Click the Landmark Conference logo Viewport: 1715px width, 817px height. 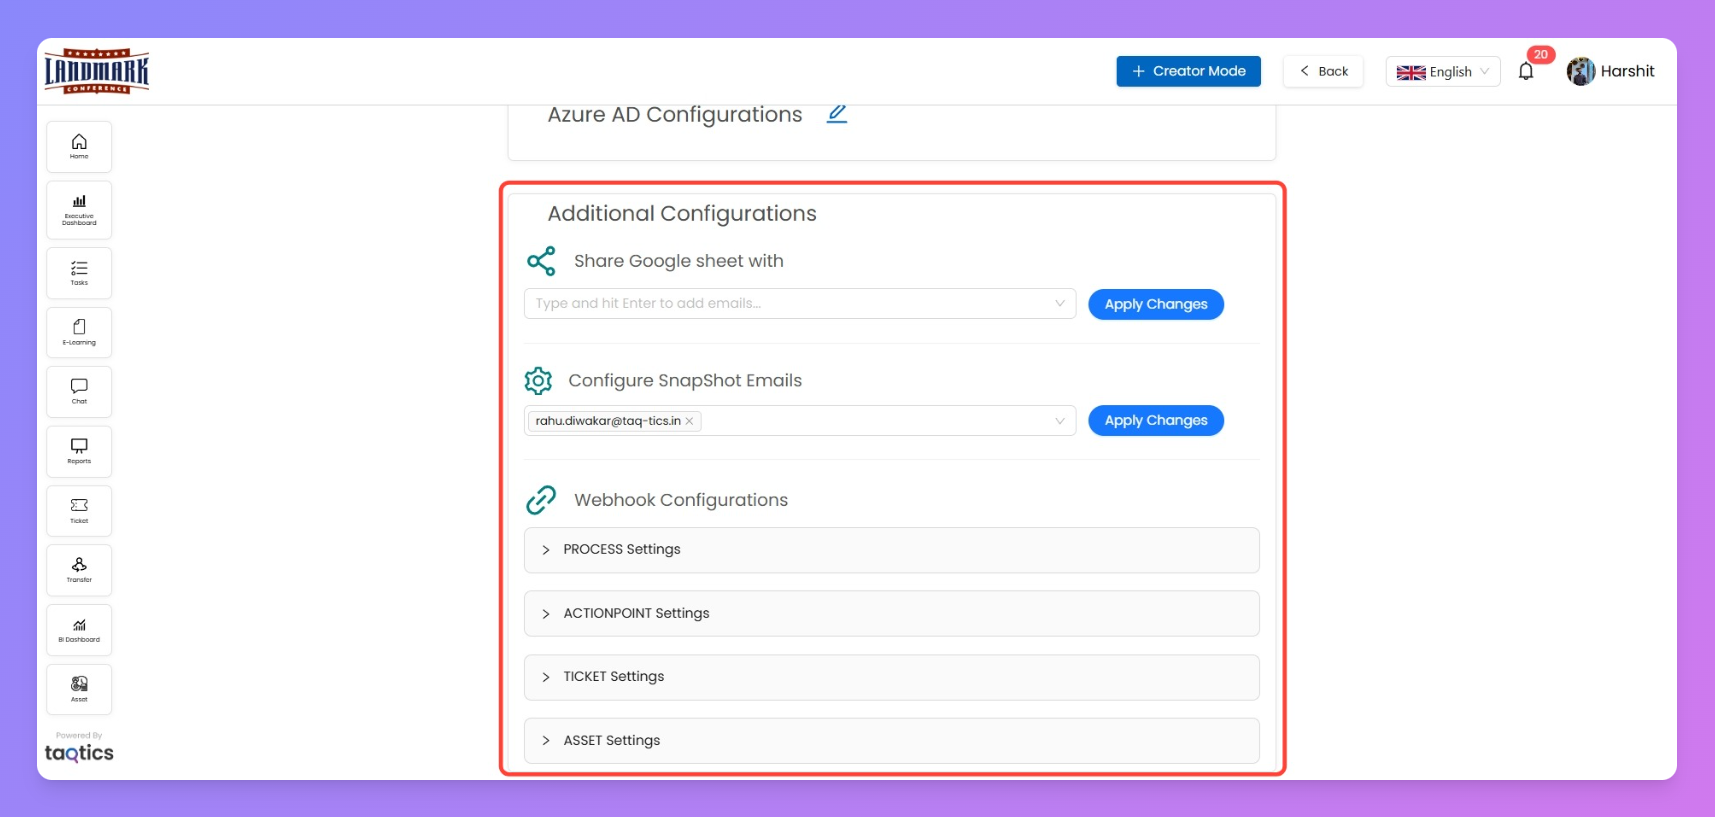pos(96,71)
